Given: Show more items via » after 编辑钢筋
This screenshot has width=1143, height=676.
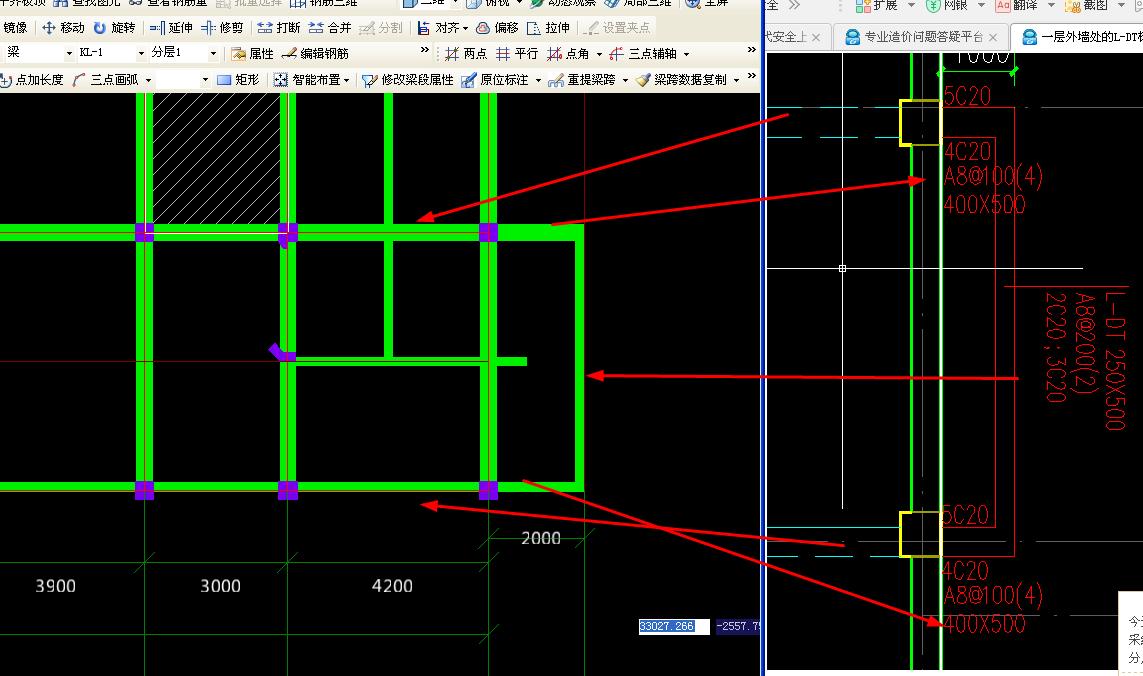Looking at the screenshot, I should [x=425, y=50].
